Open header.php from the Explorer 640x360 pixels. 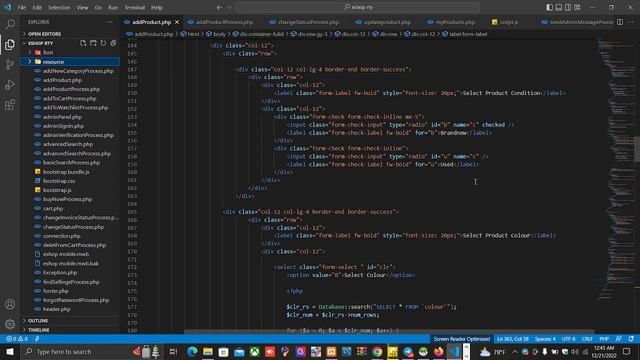pos(57,309)
